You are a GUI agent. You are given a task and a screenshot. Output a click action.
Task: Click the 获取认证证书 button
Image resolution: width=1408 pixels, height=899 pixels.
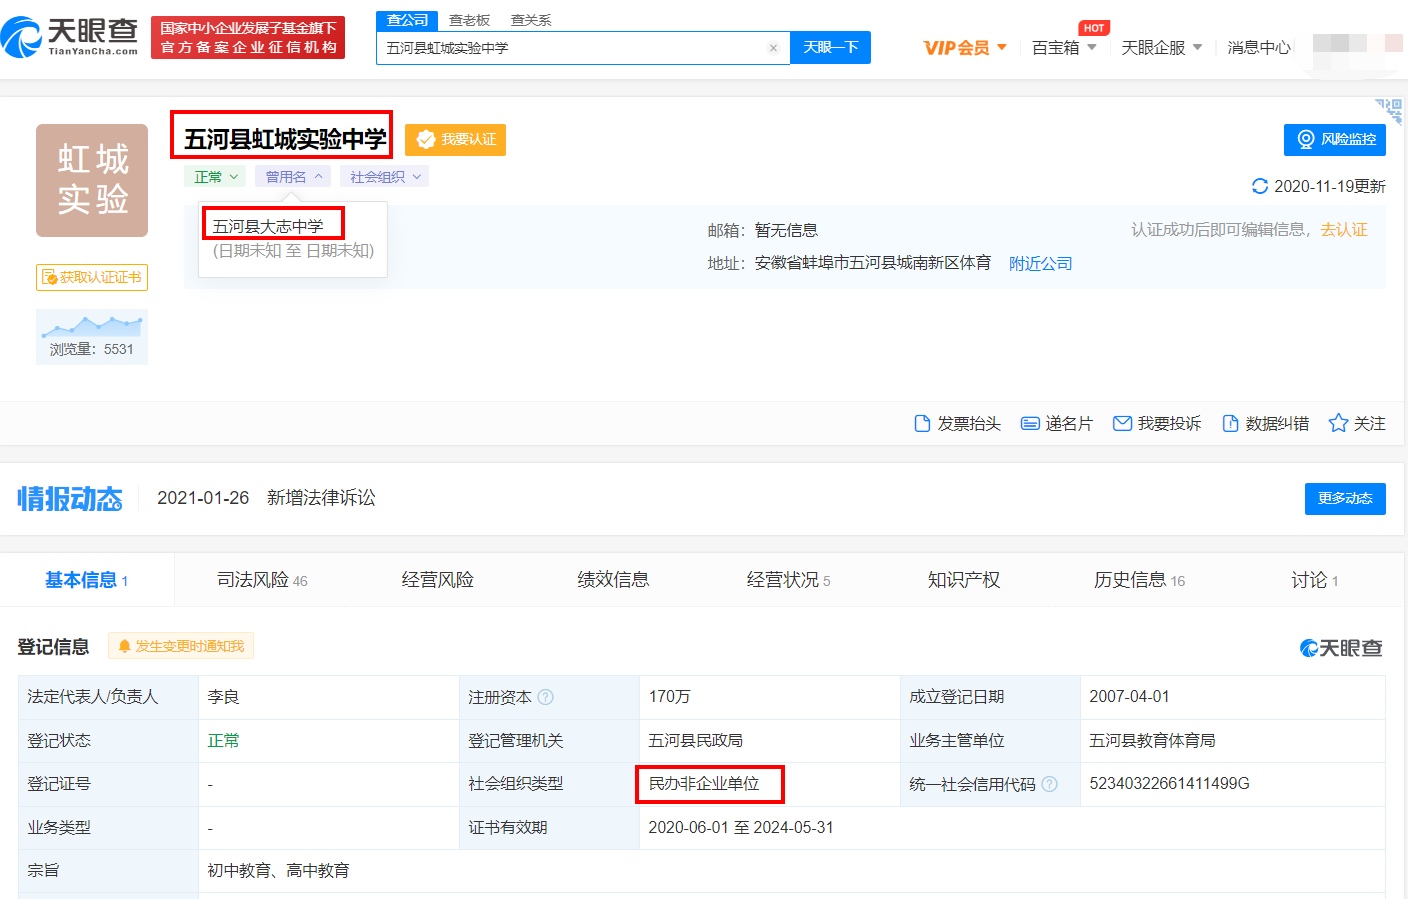92,277
